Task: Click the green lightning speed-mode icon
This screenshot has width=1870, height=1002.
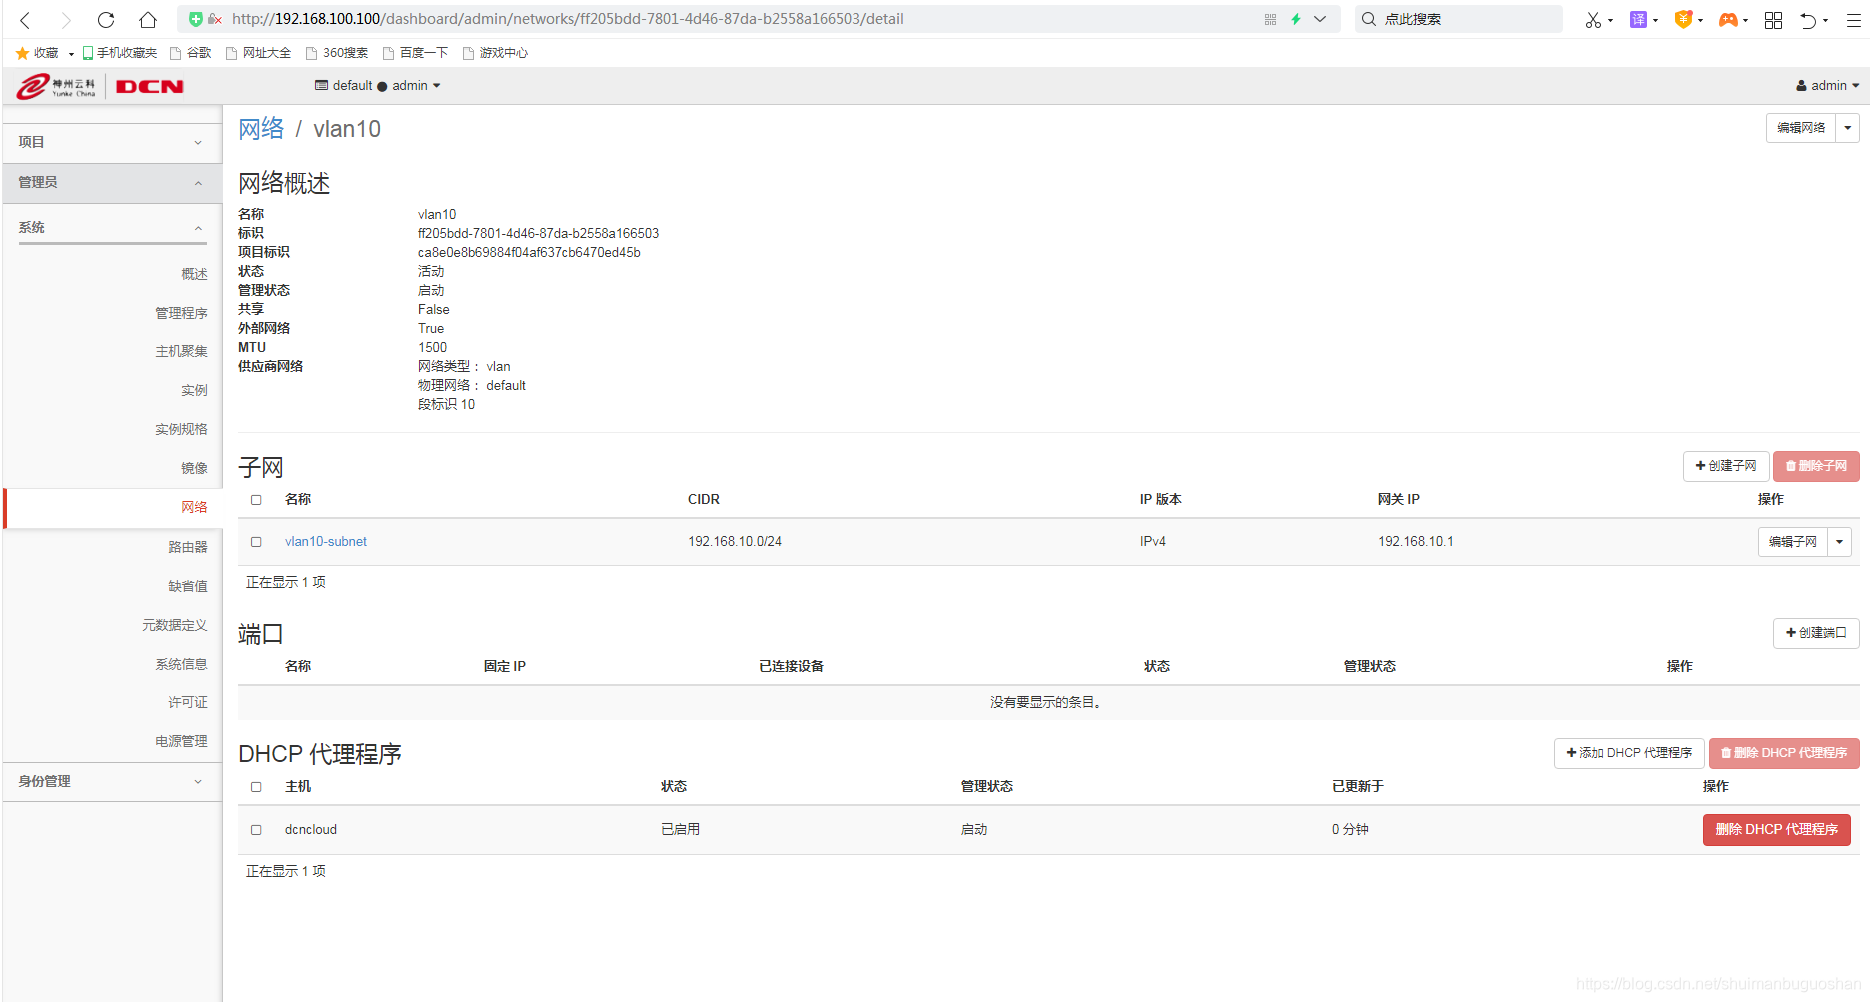Action: tap(1296, 19)
